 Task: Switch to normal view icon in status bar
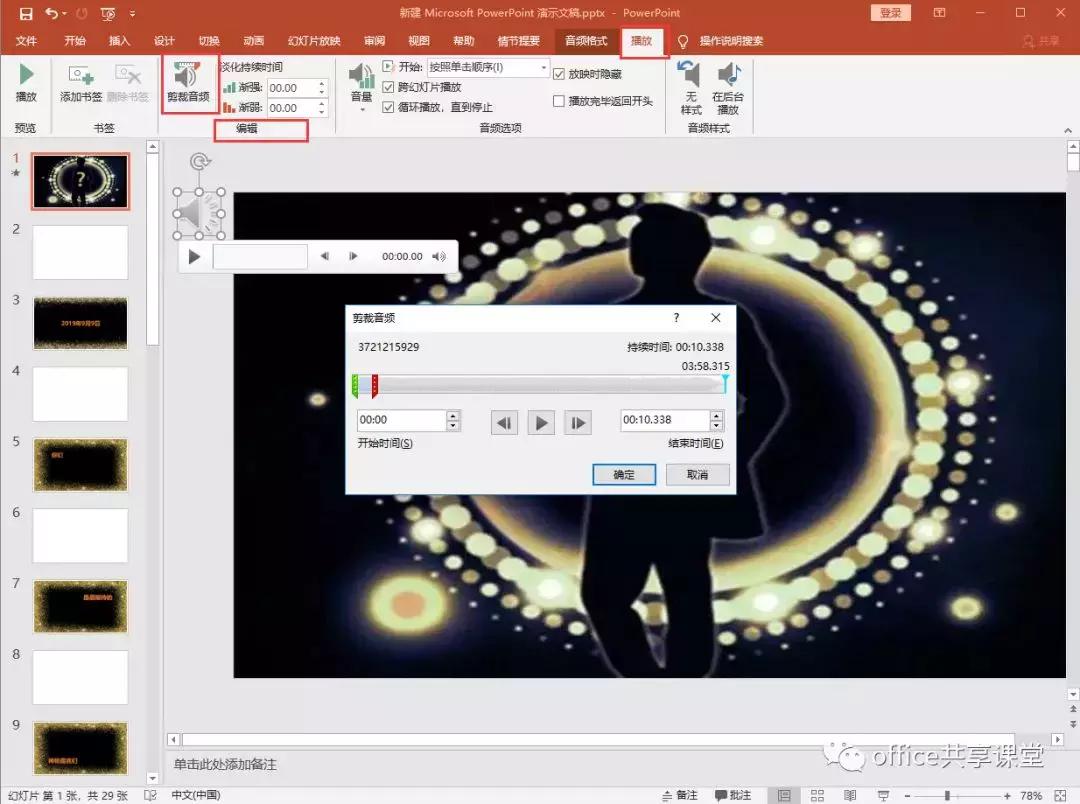[784, 796]
